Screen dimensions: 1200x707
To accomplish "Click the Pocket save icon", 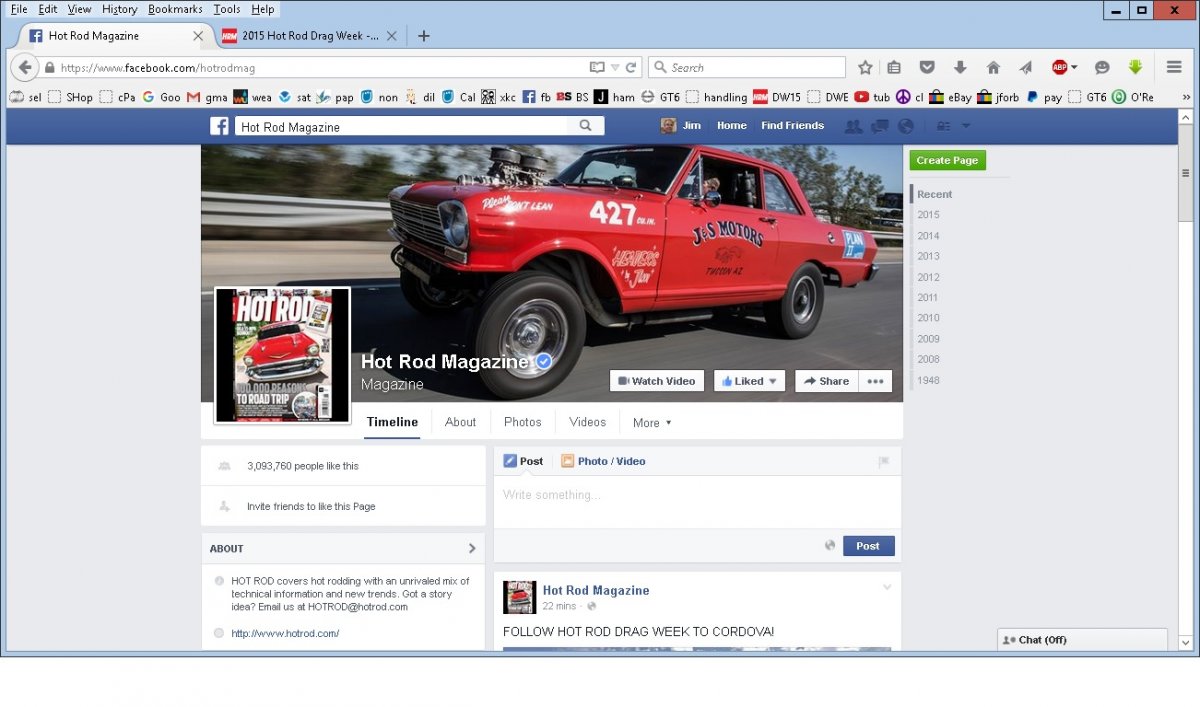I will [927, 68].
